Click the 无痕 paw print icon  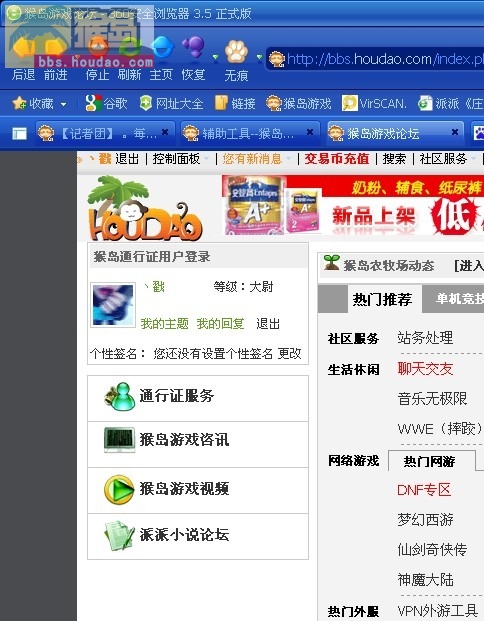[x=236, y=51]
